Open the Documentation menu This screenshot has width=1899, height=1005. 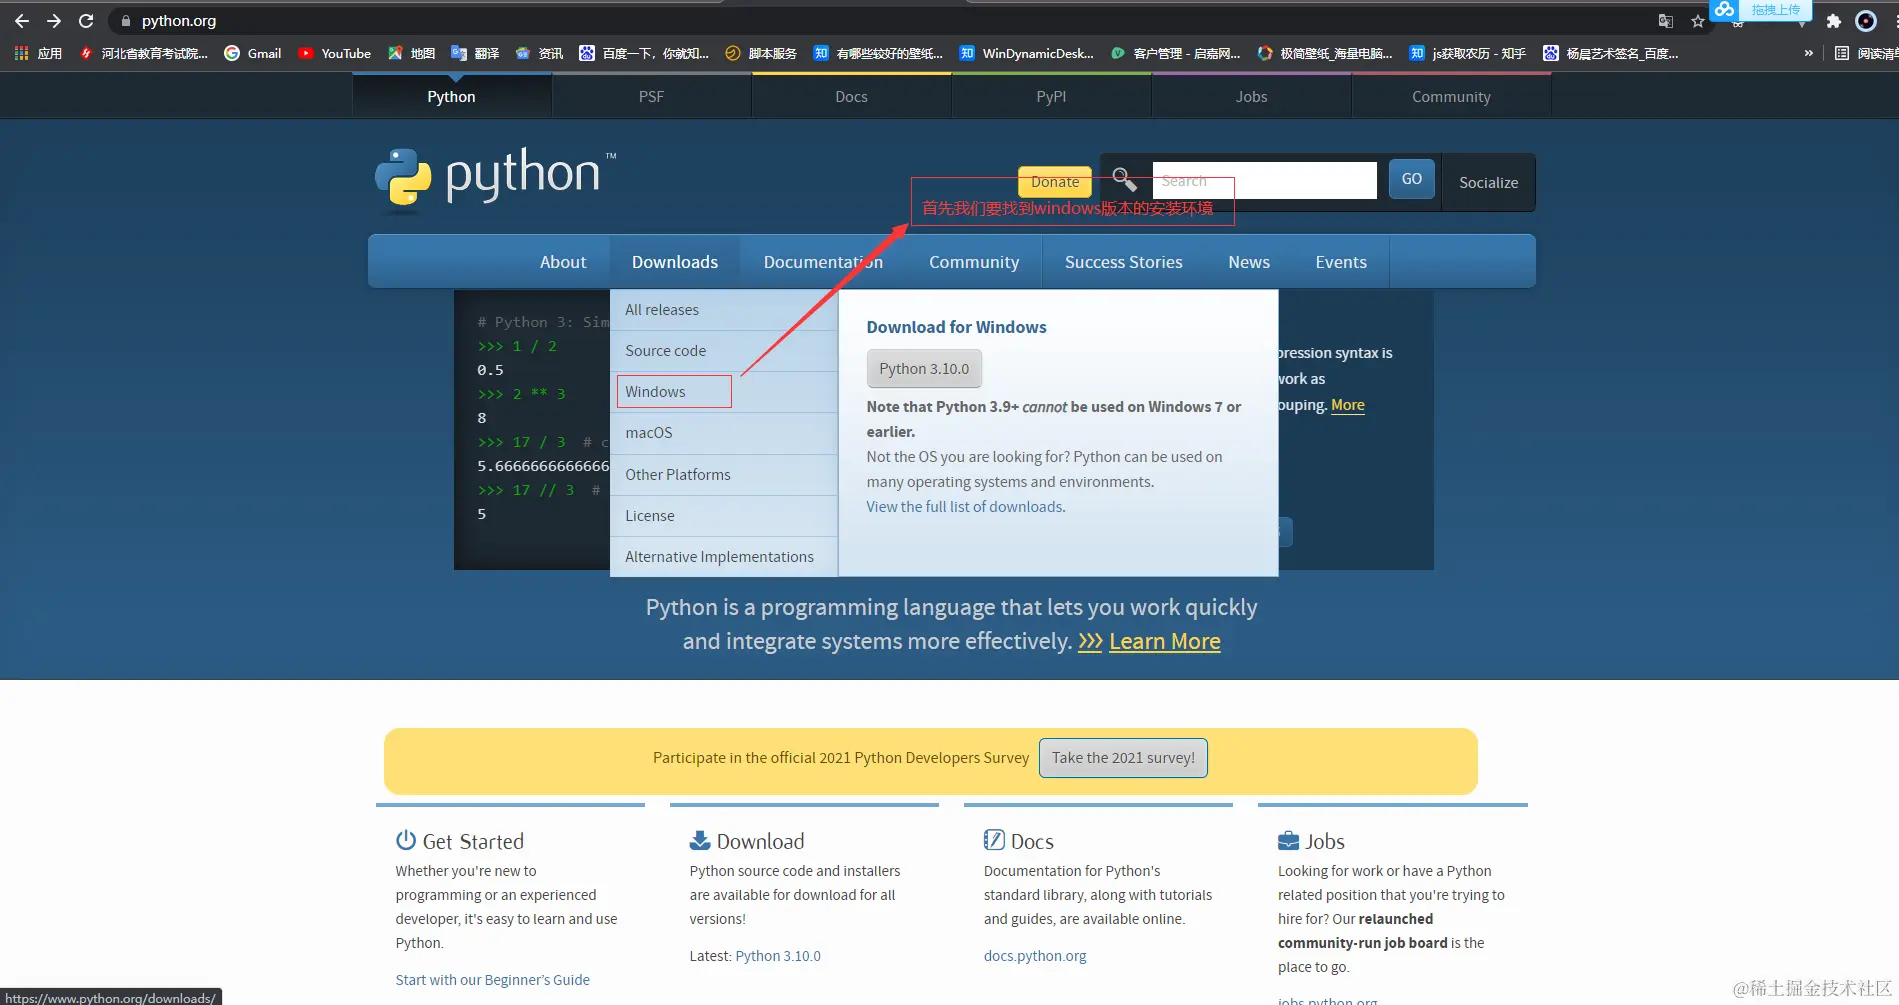click(823, 262)
